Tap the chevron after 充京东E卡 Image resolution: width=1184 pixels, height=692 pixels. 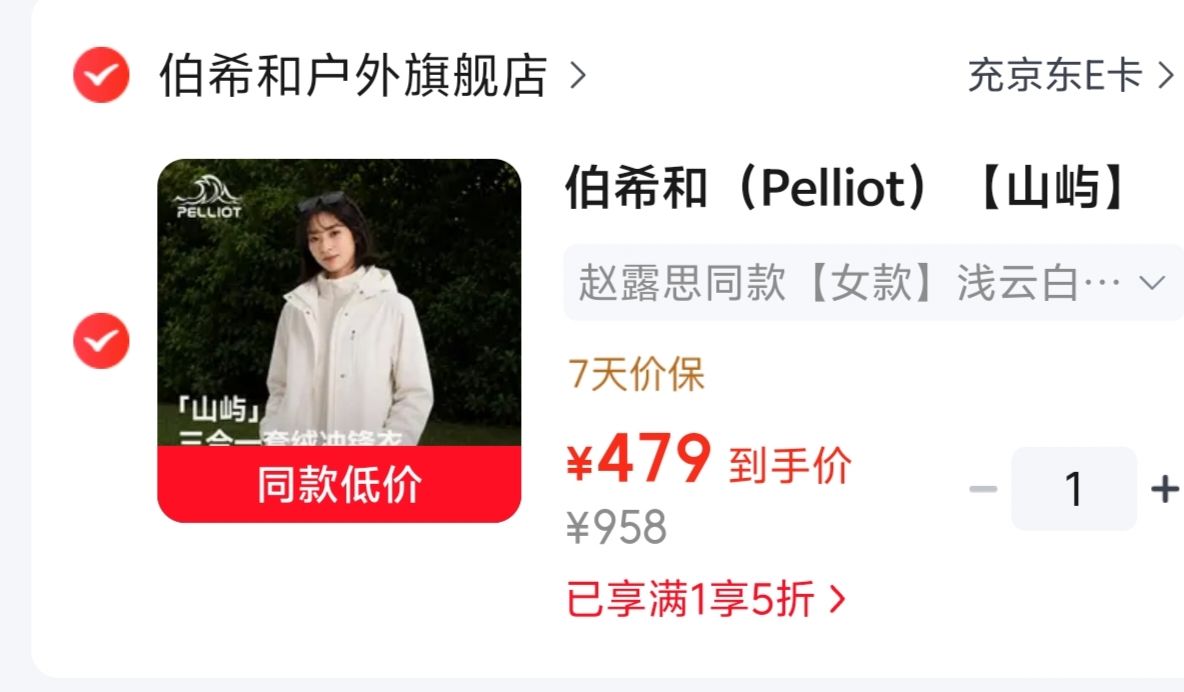(x=1166, y=76)
